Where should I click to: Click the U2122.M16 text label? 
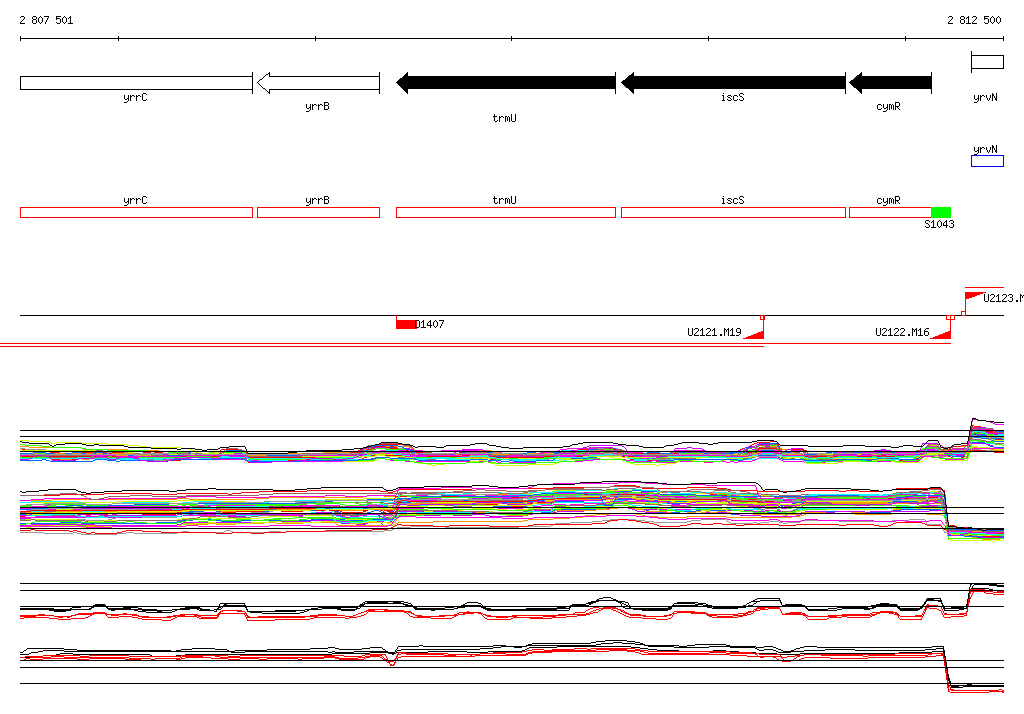point(902,333)
